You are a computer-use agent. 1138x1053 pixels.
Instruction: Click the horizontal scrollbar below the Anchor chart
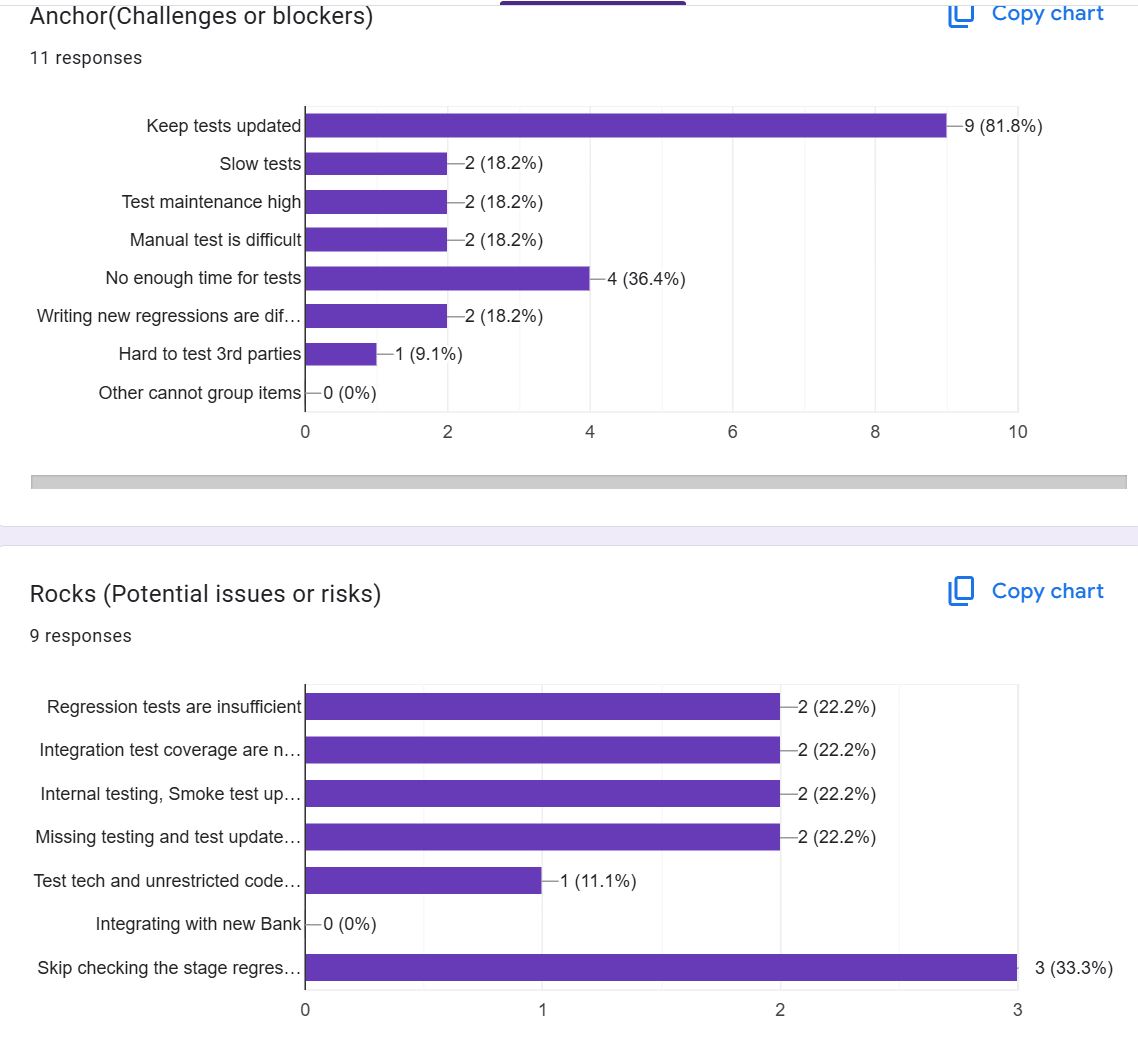(578, 482)
